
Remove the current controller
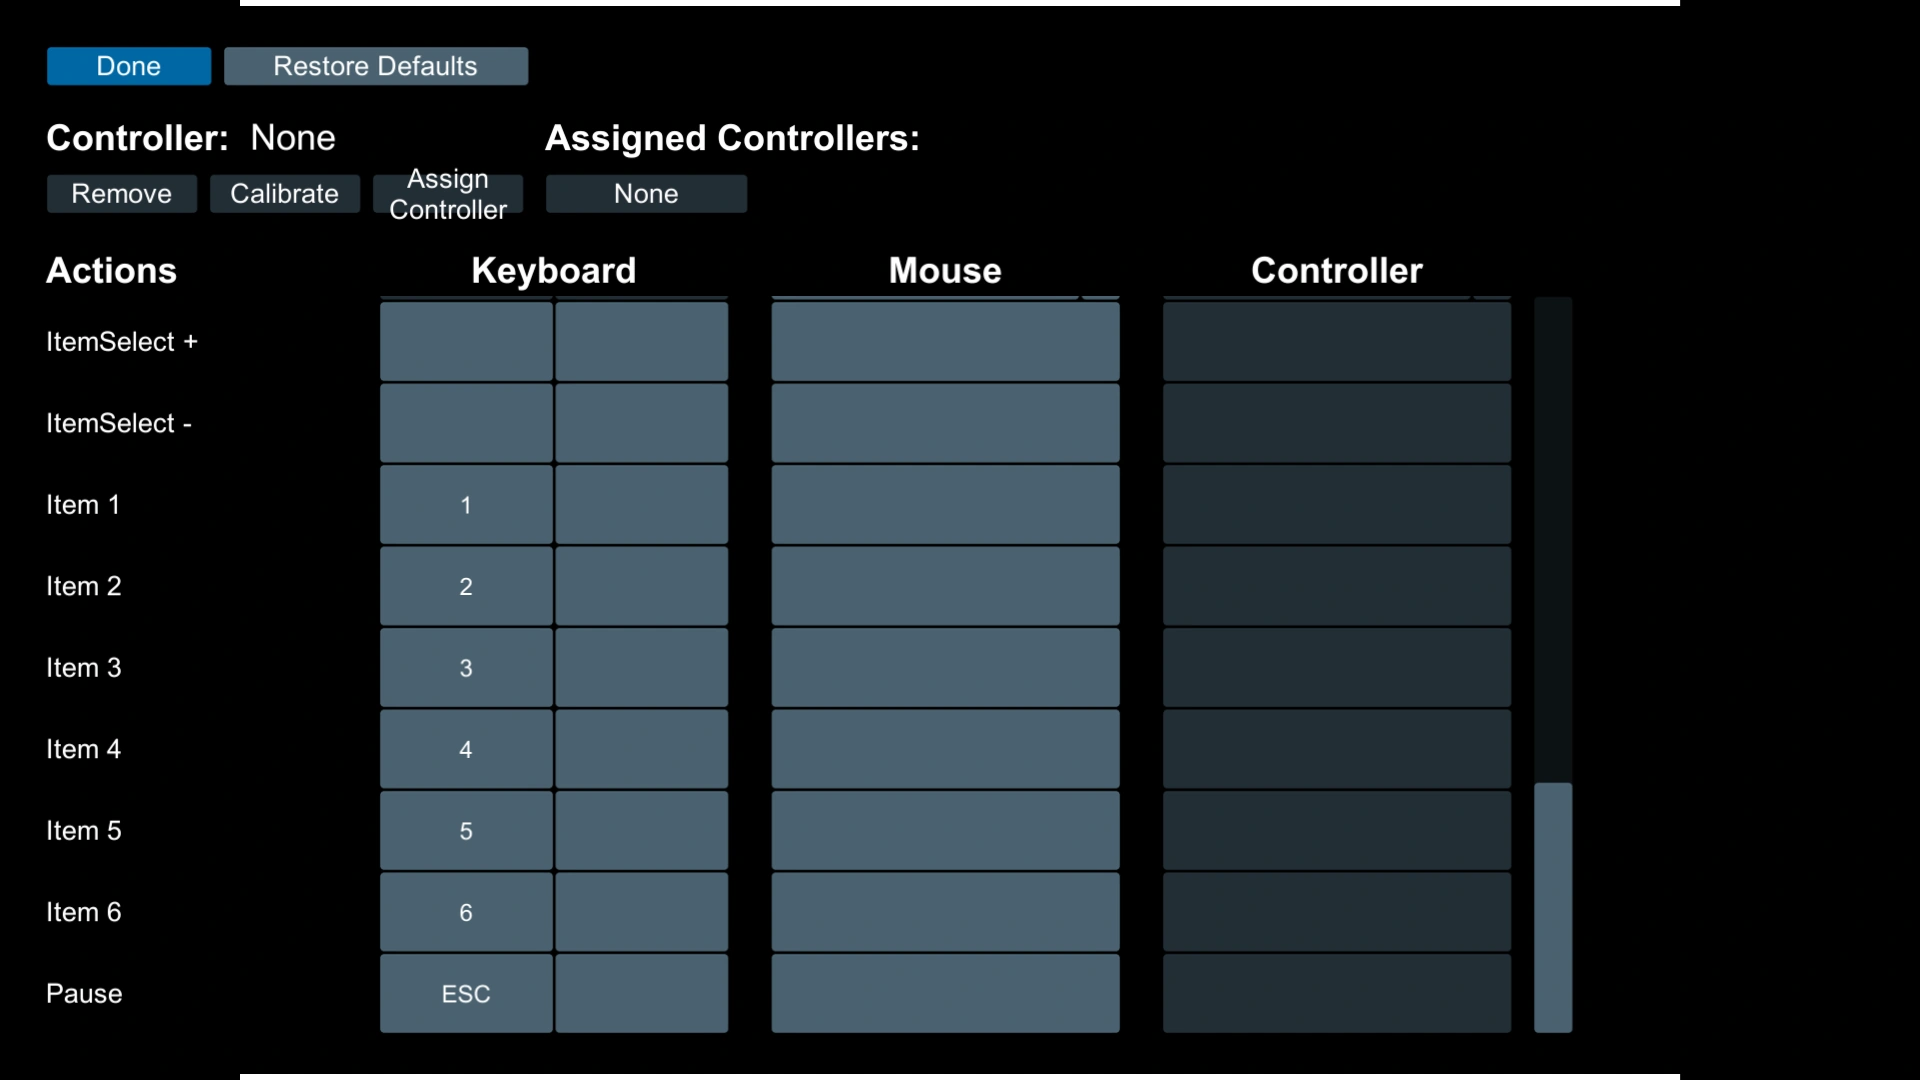point(122,194)
